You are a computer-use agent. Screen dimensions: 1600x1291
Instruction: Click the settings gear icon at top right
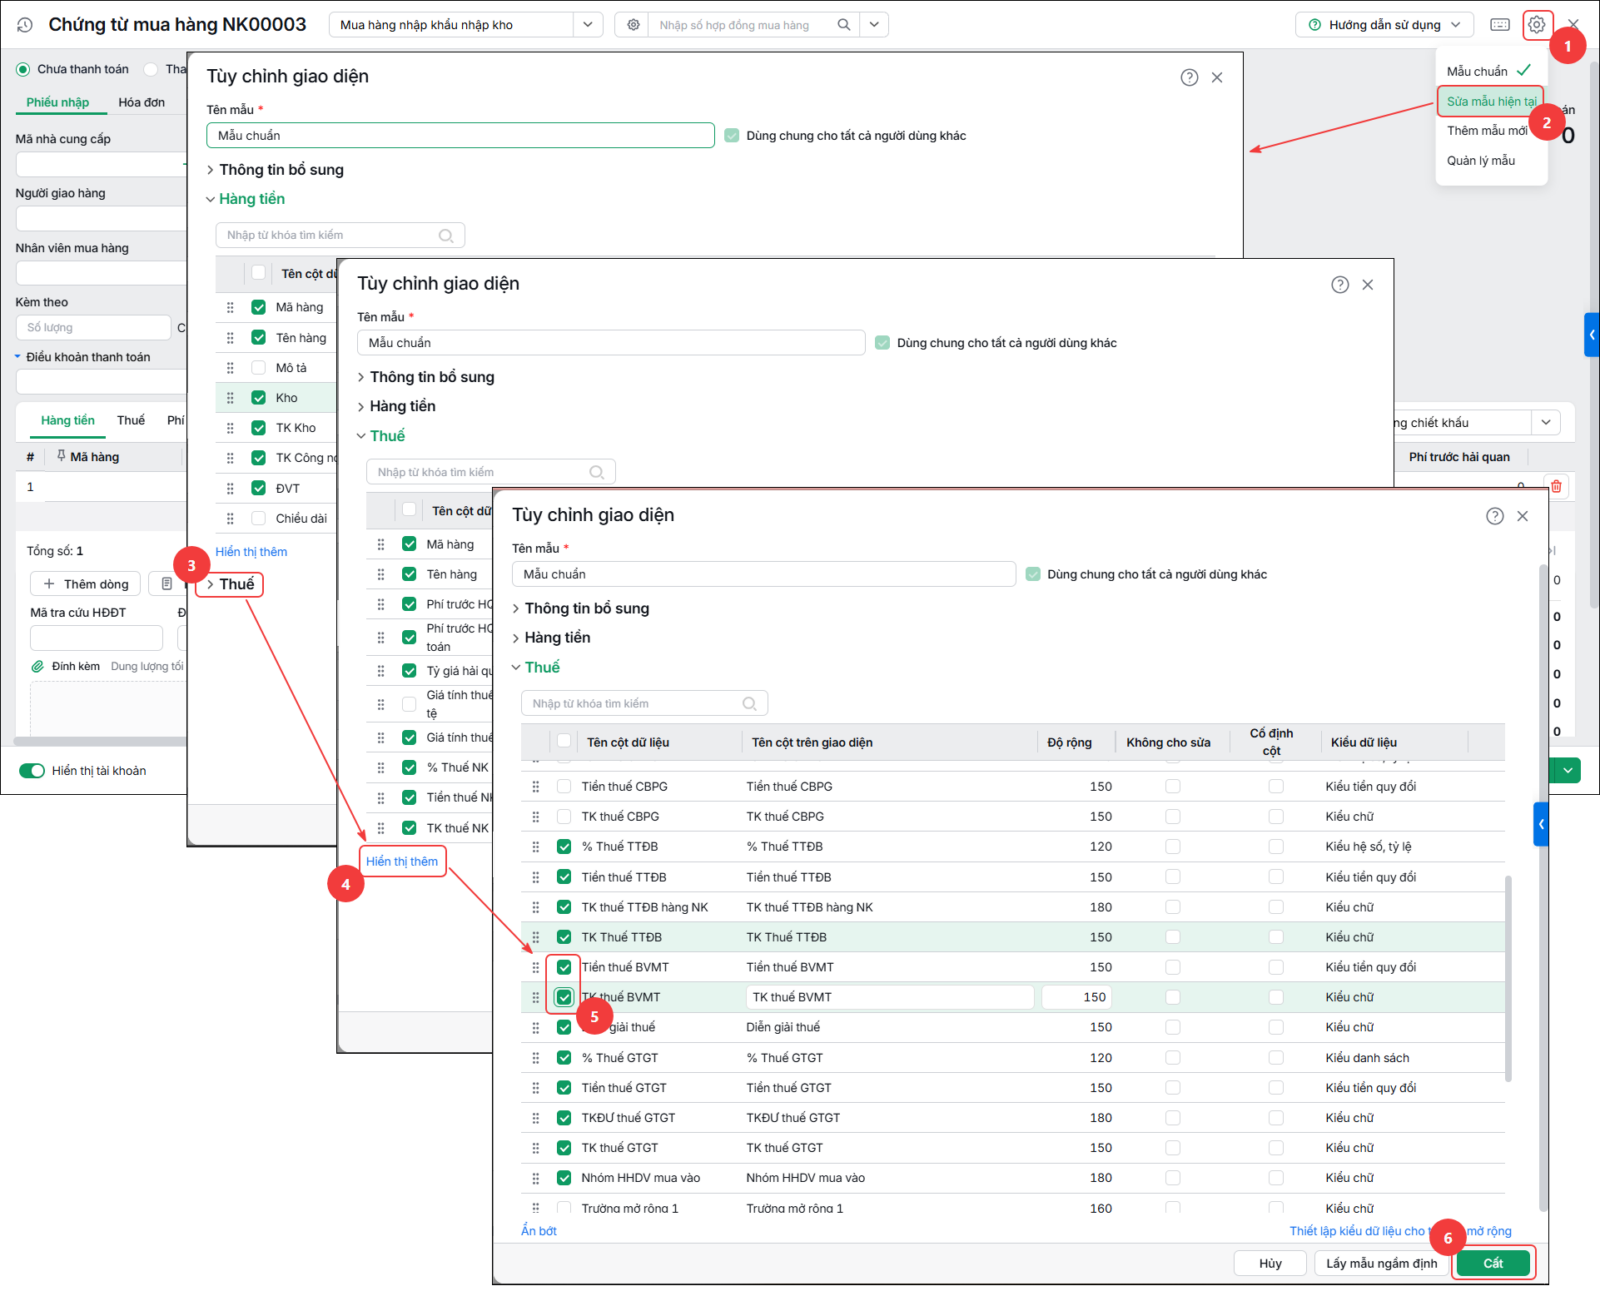coord(1536,25)
